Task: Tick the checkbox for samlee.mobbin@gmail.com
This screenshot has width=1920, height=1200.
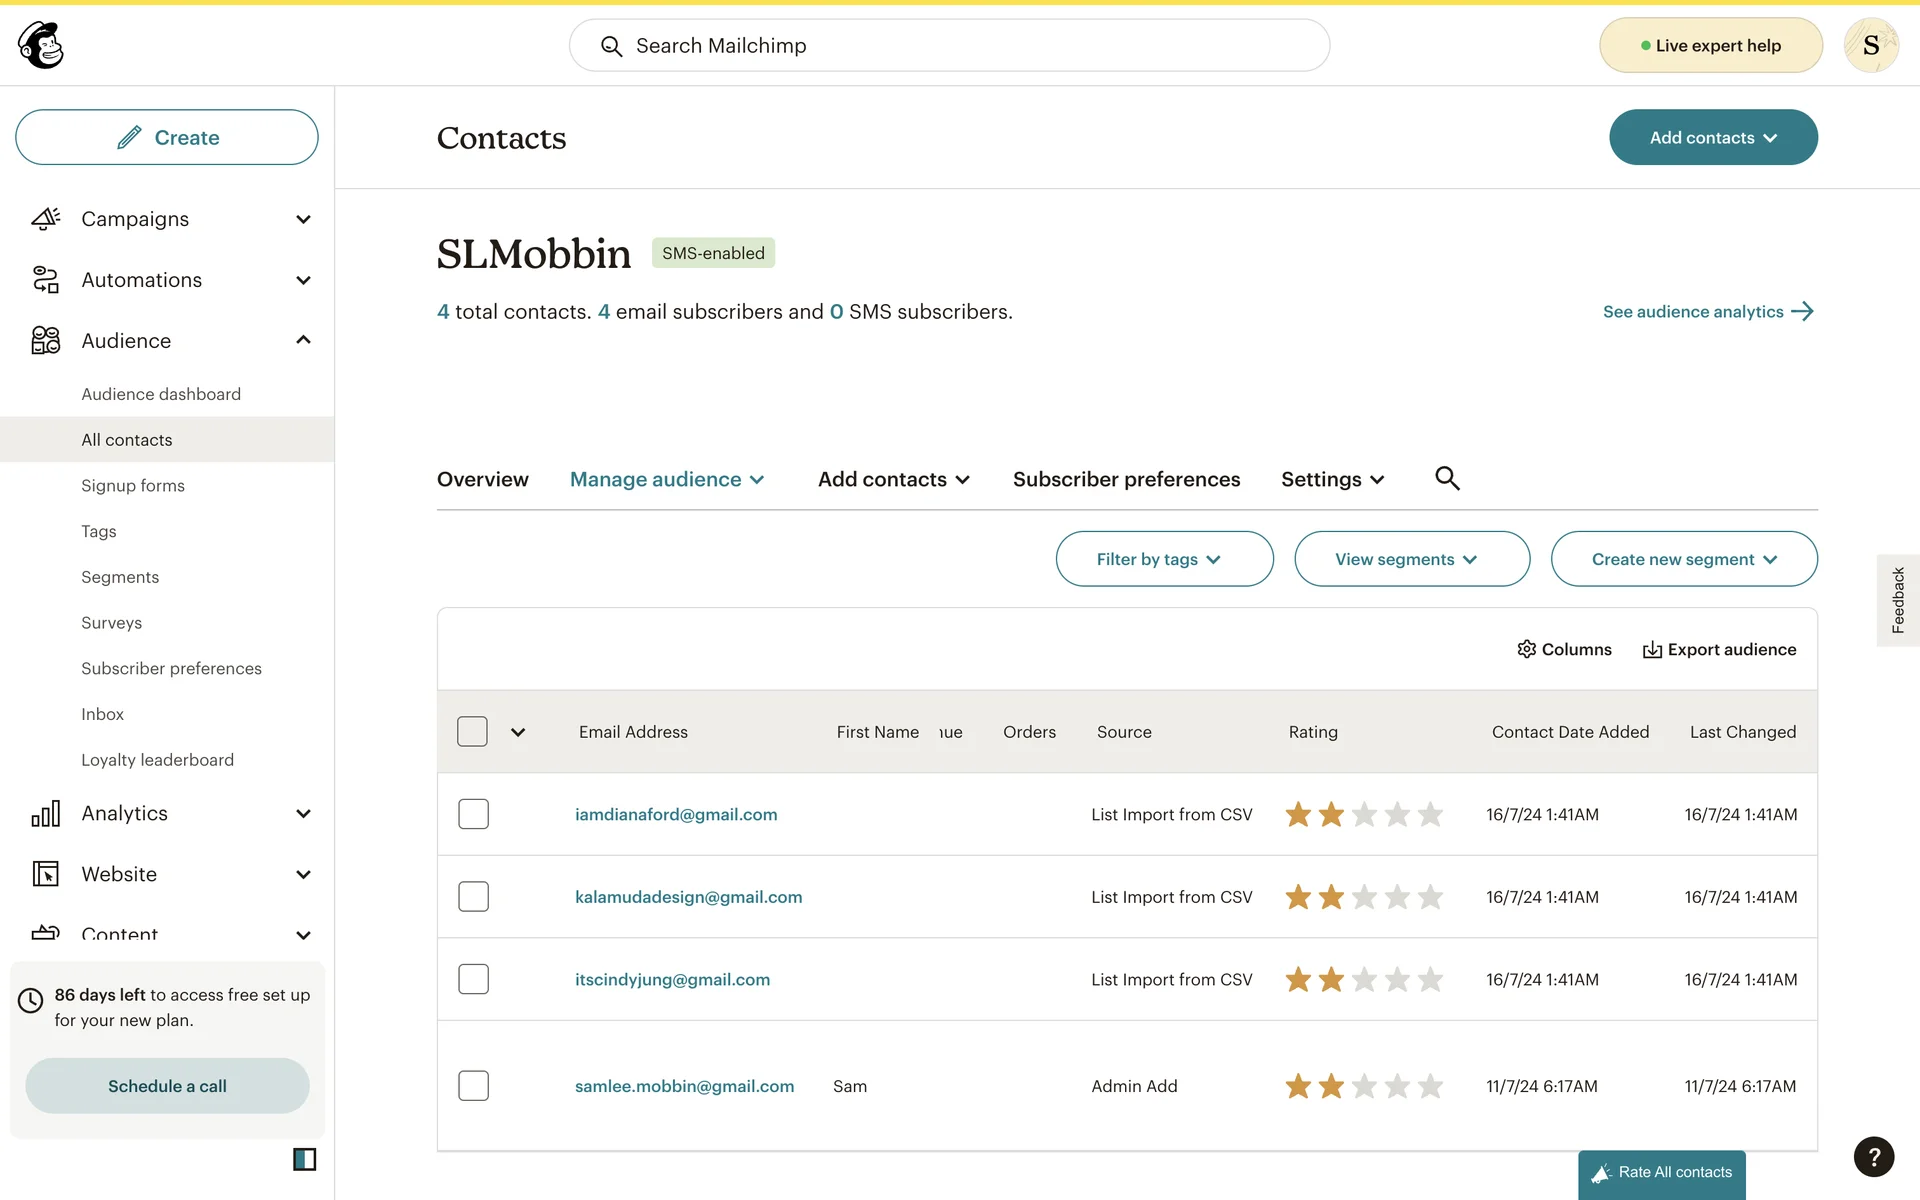Action: (473, 1085)
